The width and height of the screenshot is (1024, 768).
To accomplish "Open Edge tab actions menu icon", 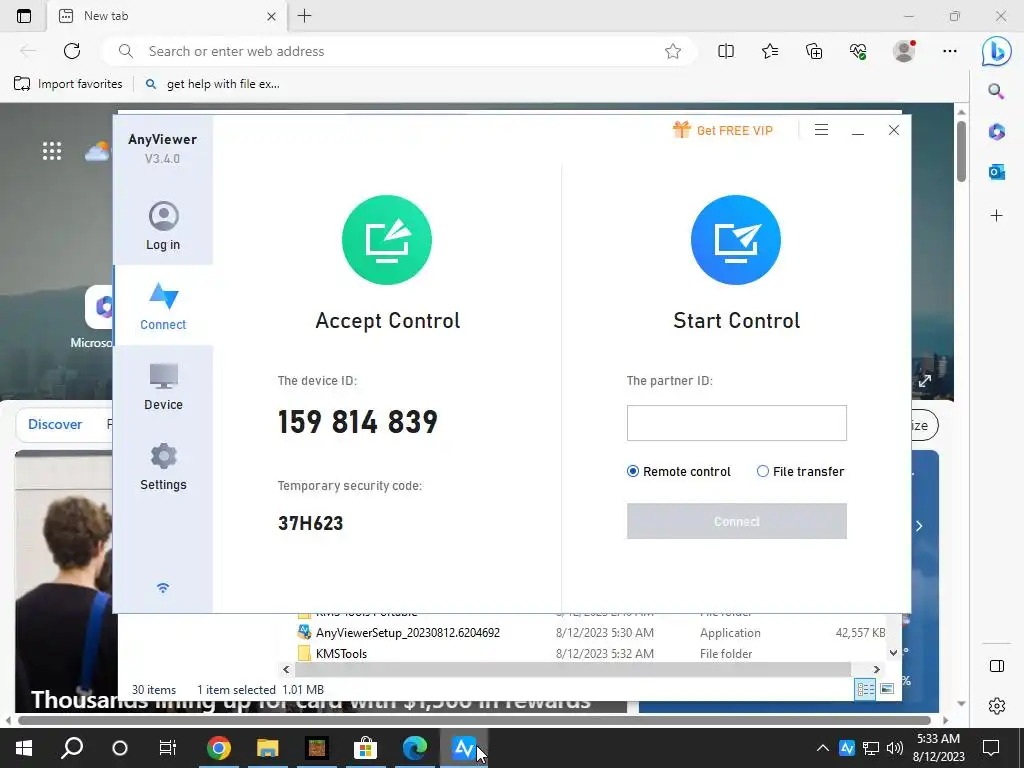I will click(24, 16).
